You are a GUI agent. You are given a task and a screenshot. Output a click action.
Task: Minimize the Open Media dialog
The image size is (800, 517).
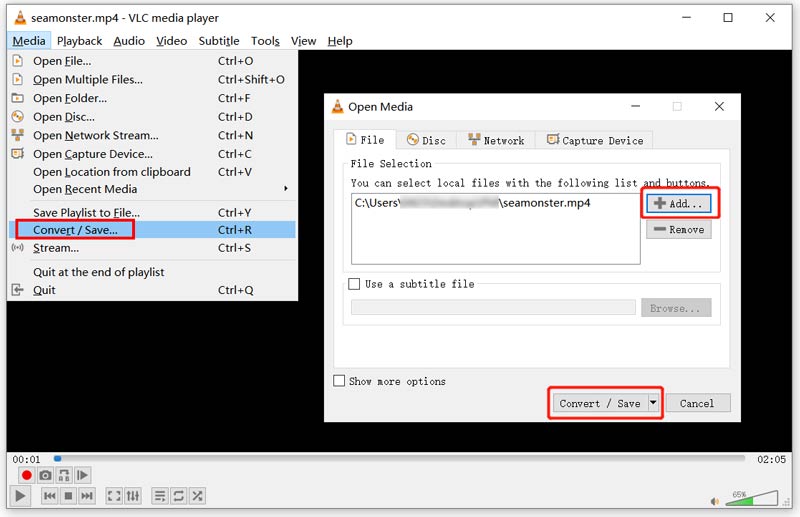coord(636,107)
